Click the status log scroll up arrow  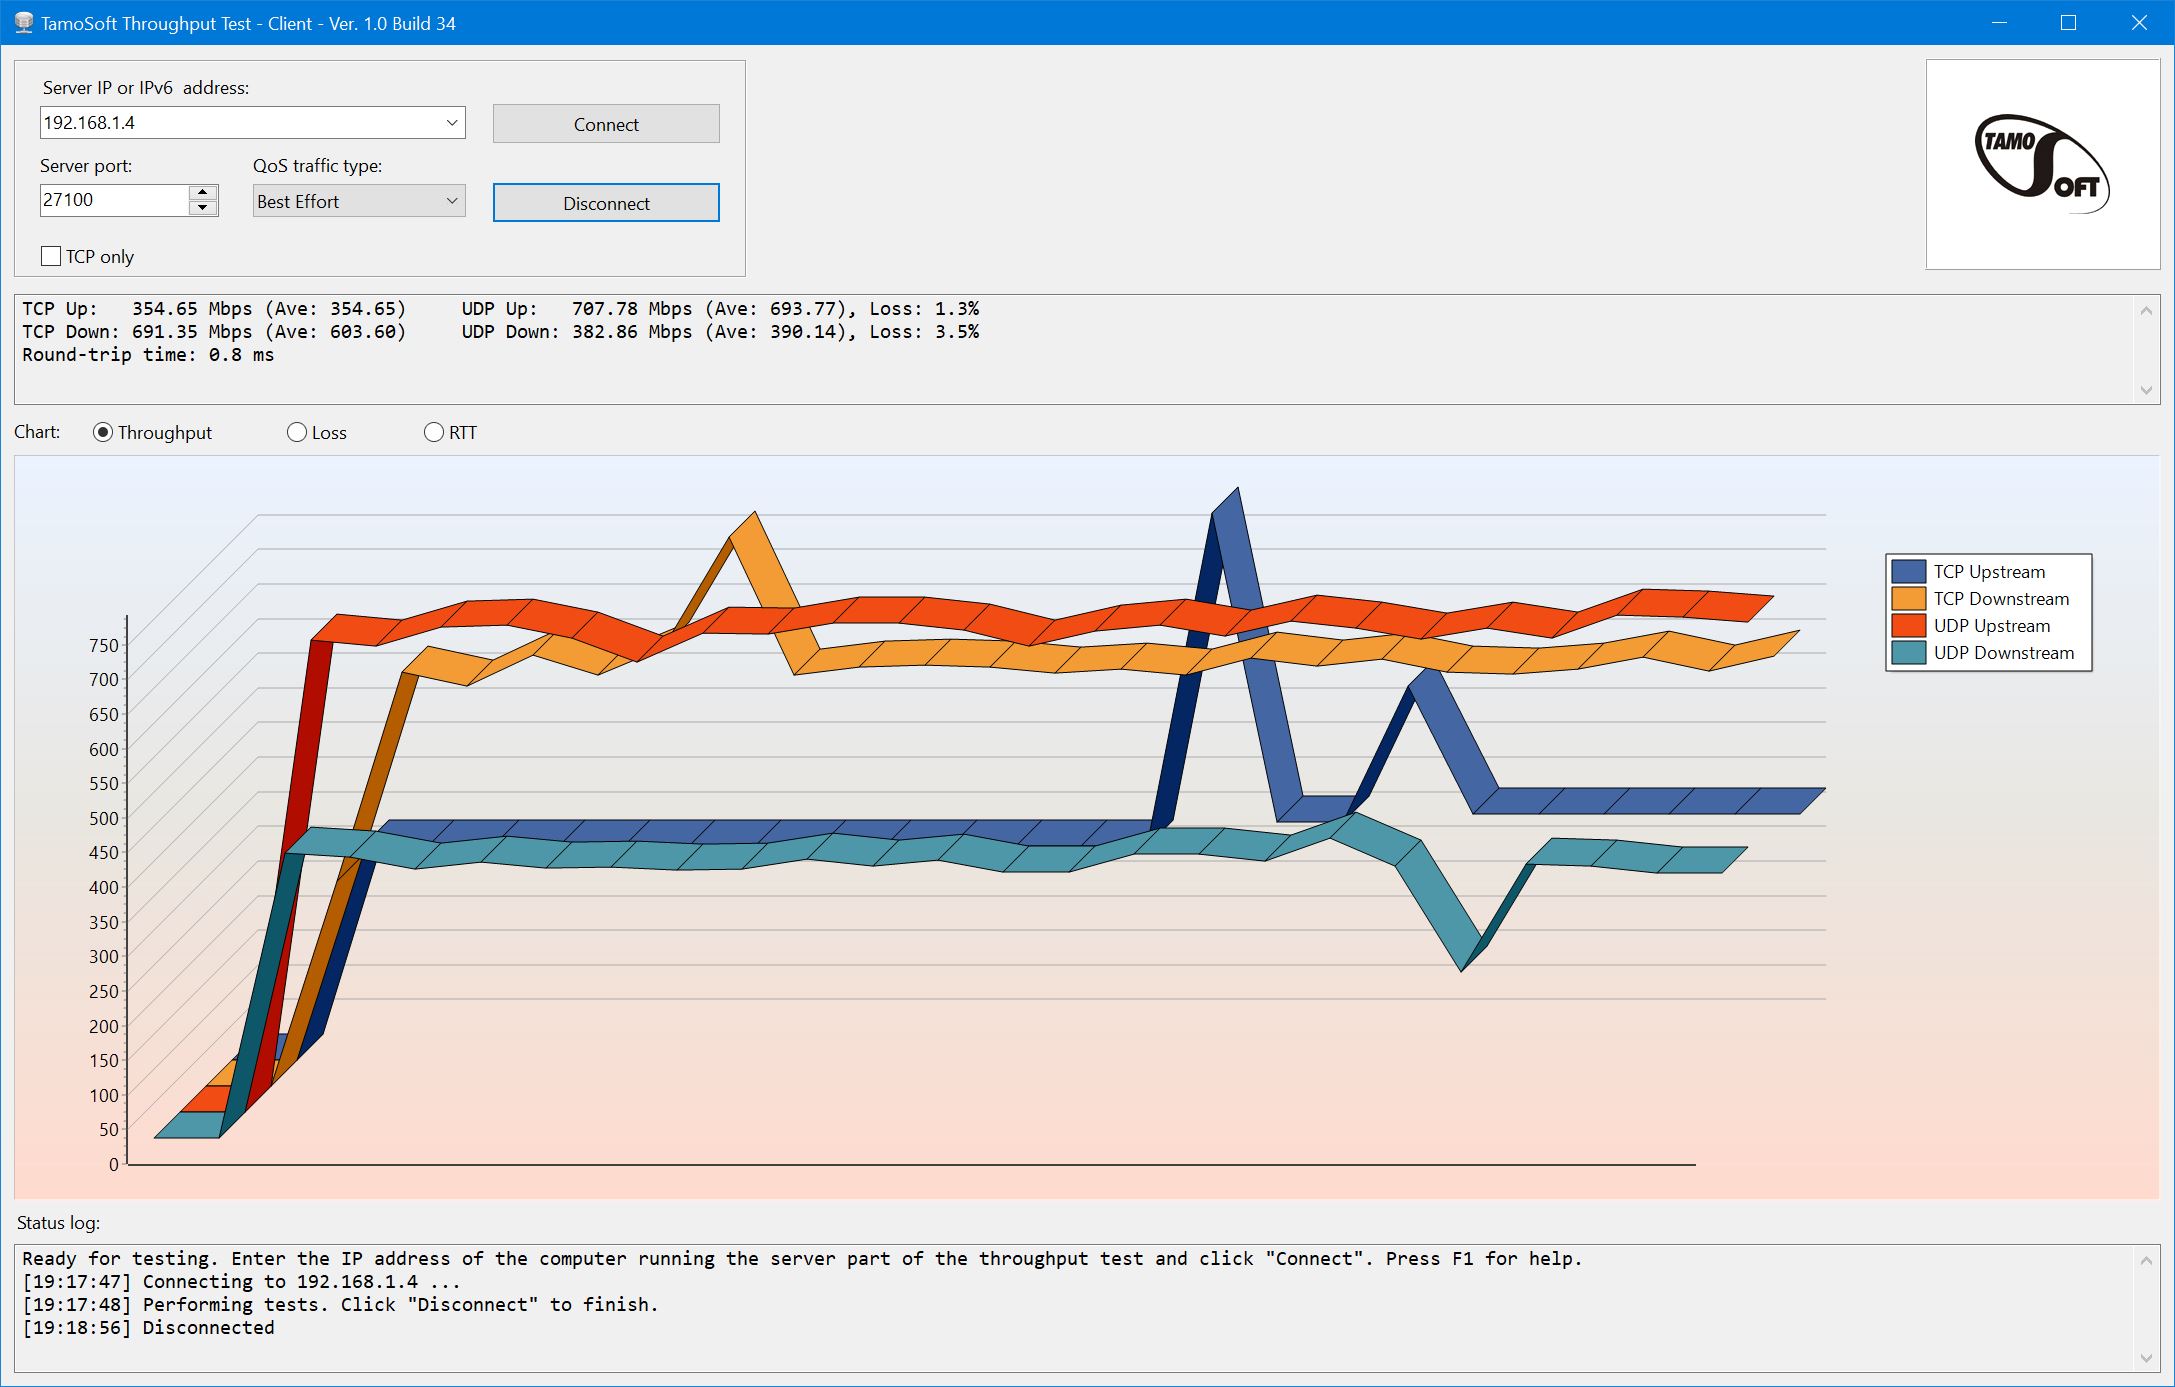pyautogui.click(x=2146, y=1261)
